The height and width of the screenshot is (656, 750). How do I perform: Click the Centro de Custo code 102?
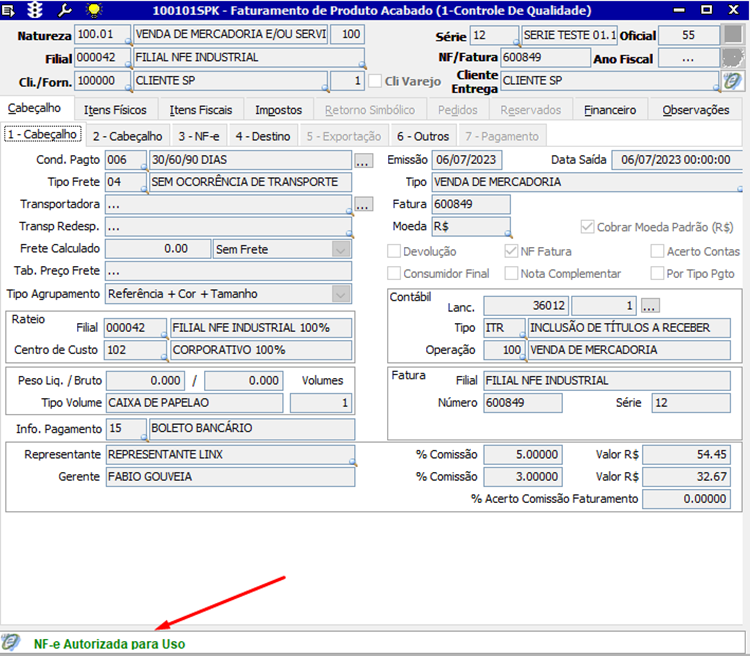pos(135,350)
